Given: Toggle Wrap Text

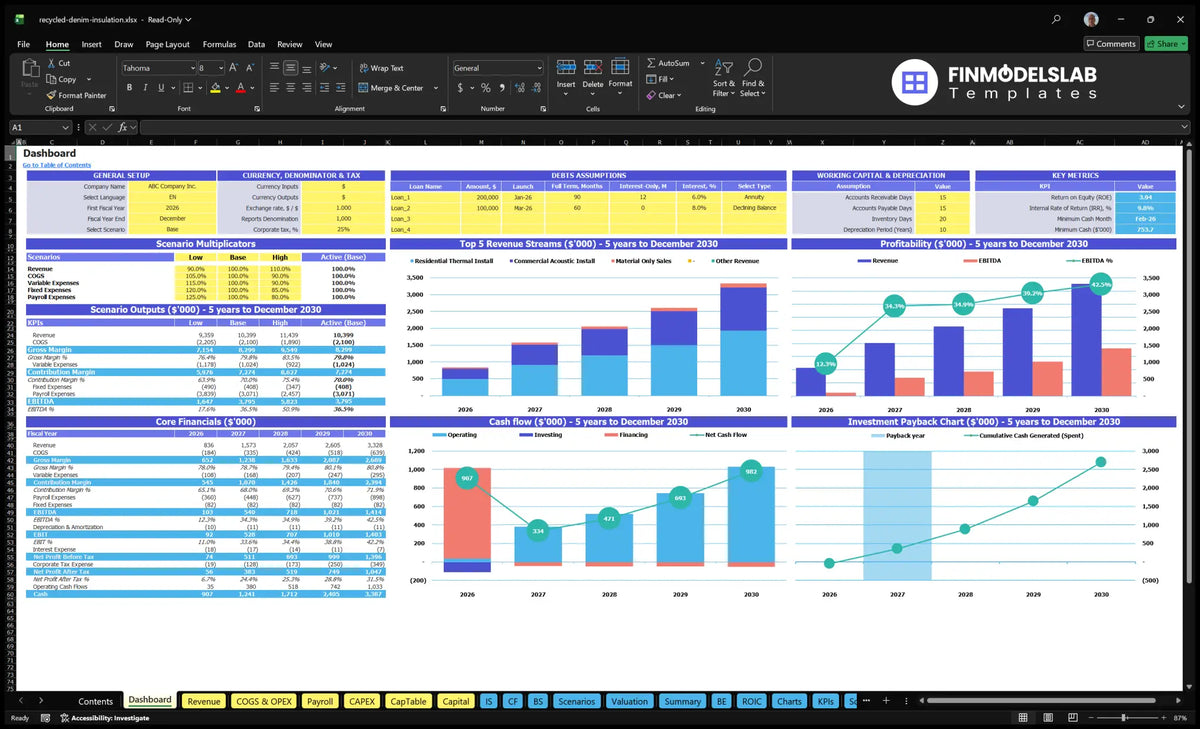Looking at the screenshot, I should point(381,68).
